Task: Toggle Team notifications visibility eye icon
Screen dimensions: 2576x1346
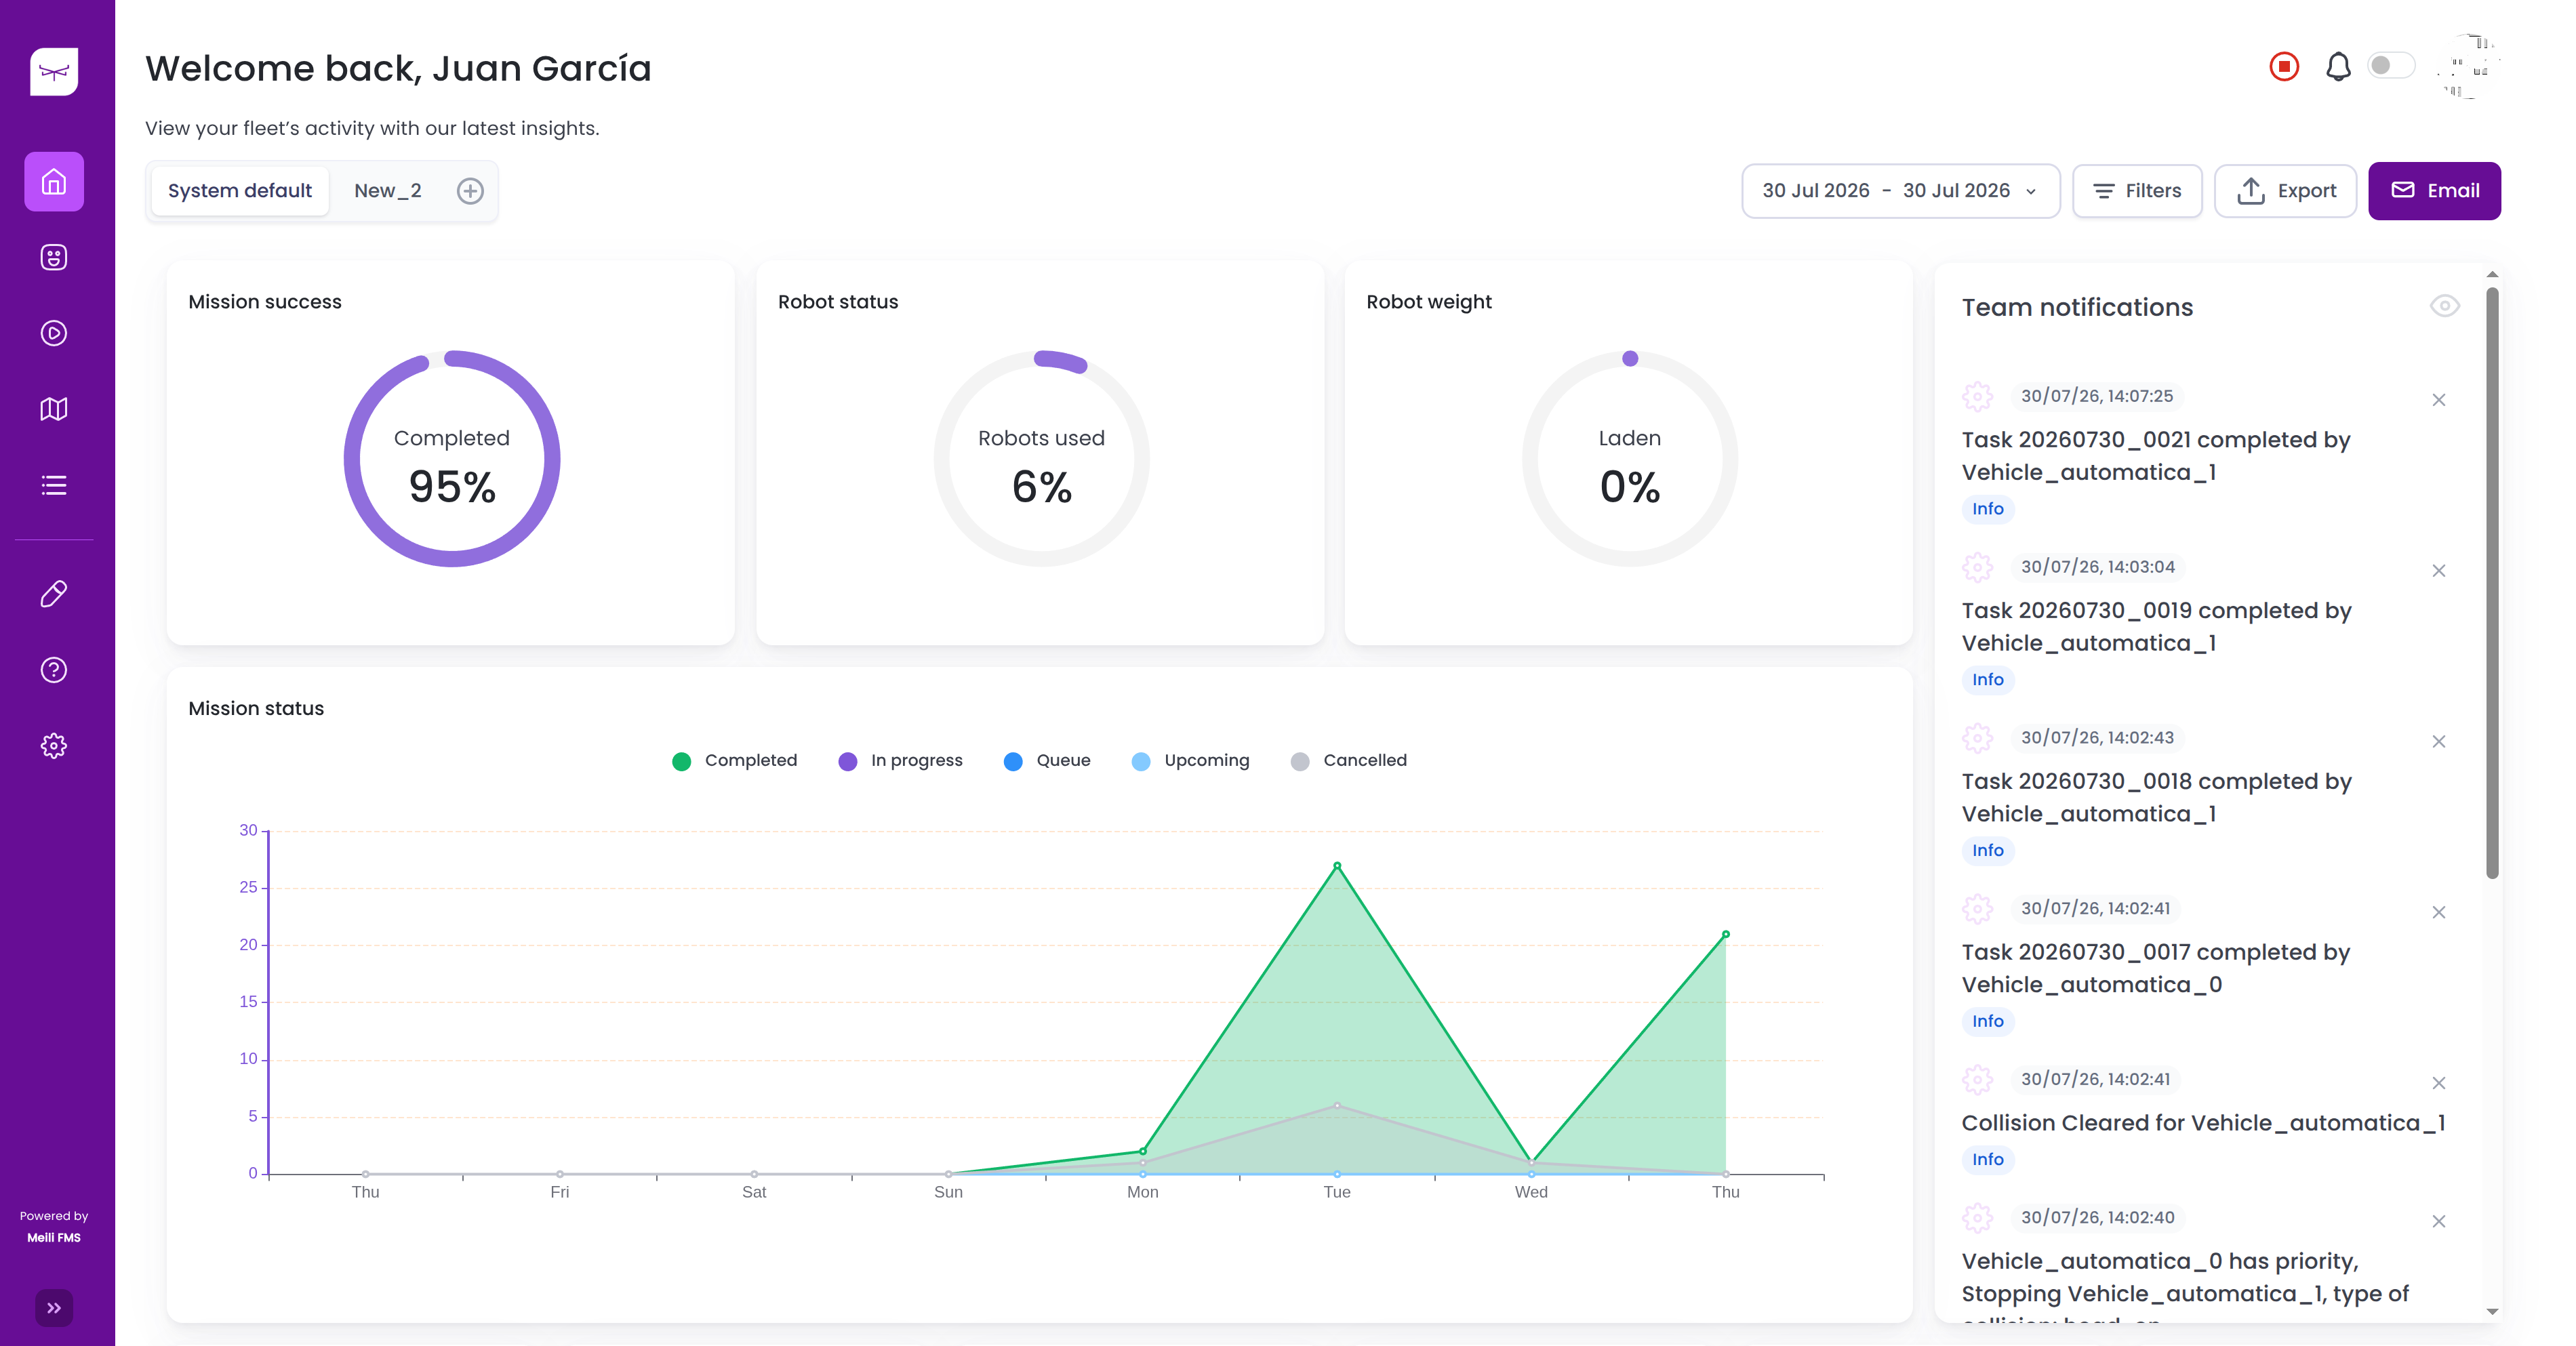Action: tap(2445, 306)
